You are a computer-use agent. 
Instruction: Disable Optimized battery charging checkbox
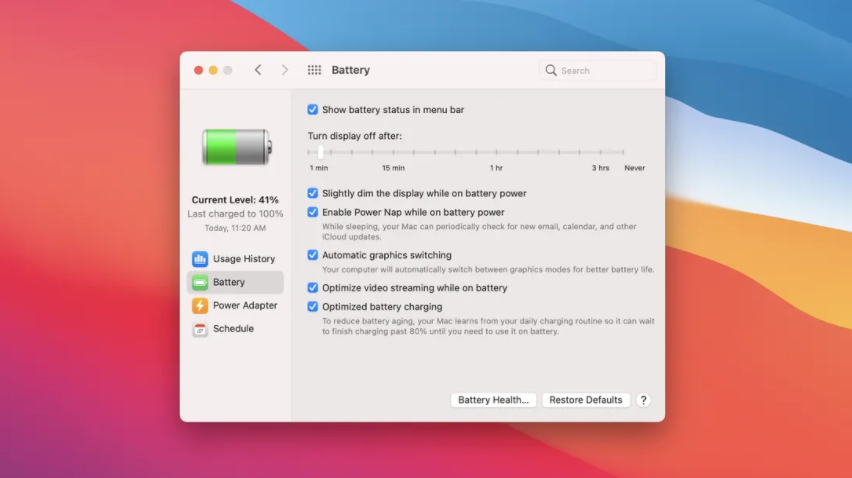[313, 307]
